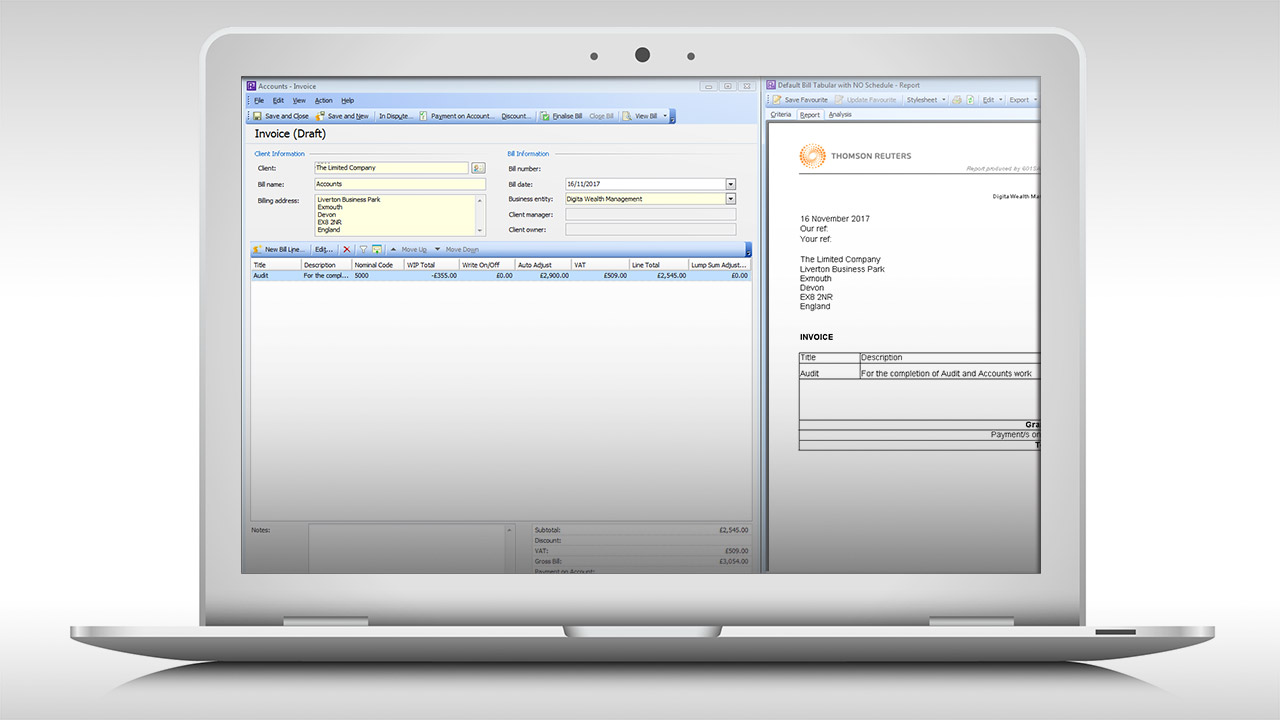
Task: Click the Title column header
Action: (x=275, y=265)
